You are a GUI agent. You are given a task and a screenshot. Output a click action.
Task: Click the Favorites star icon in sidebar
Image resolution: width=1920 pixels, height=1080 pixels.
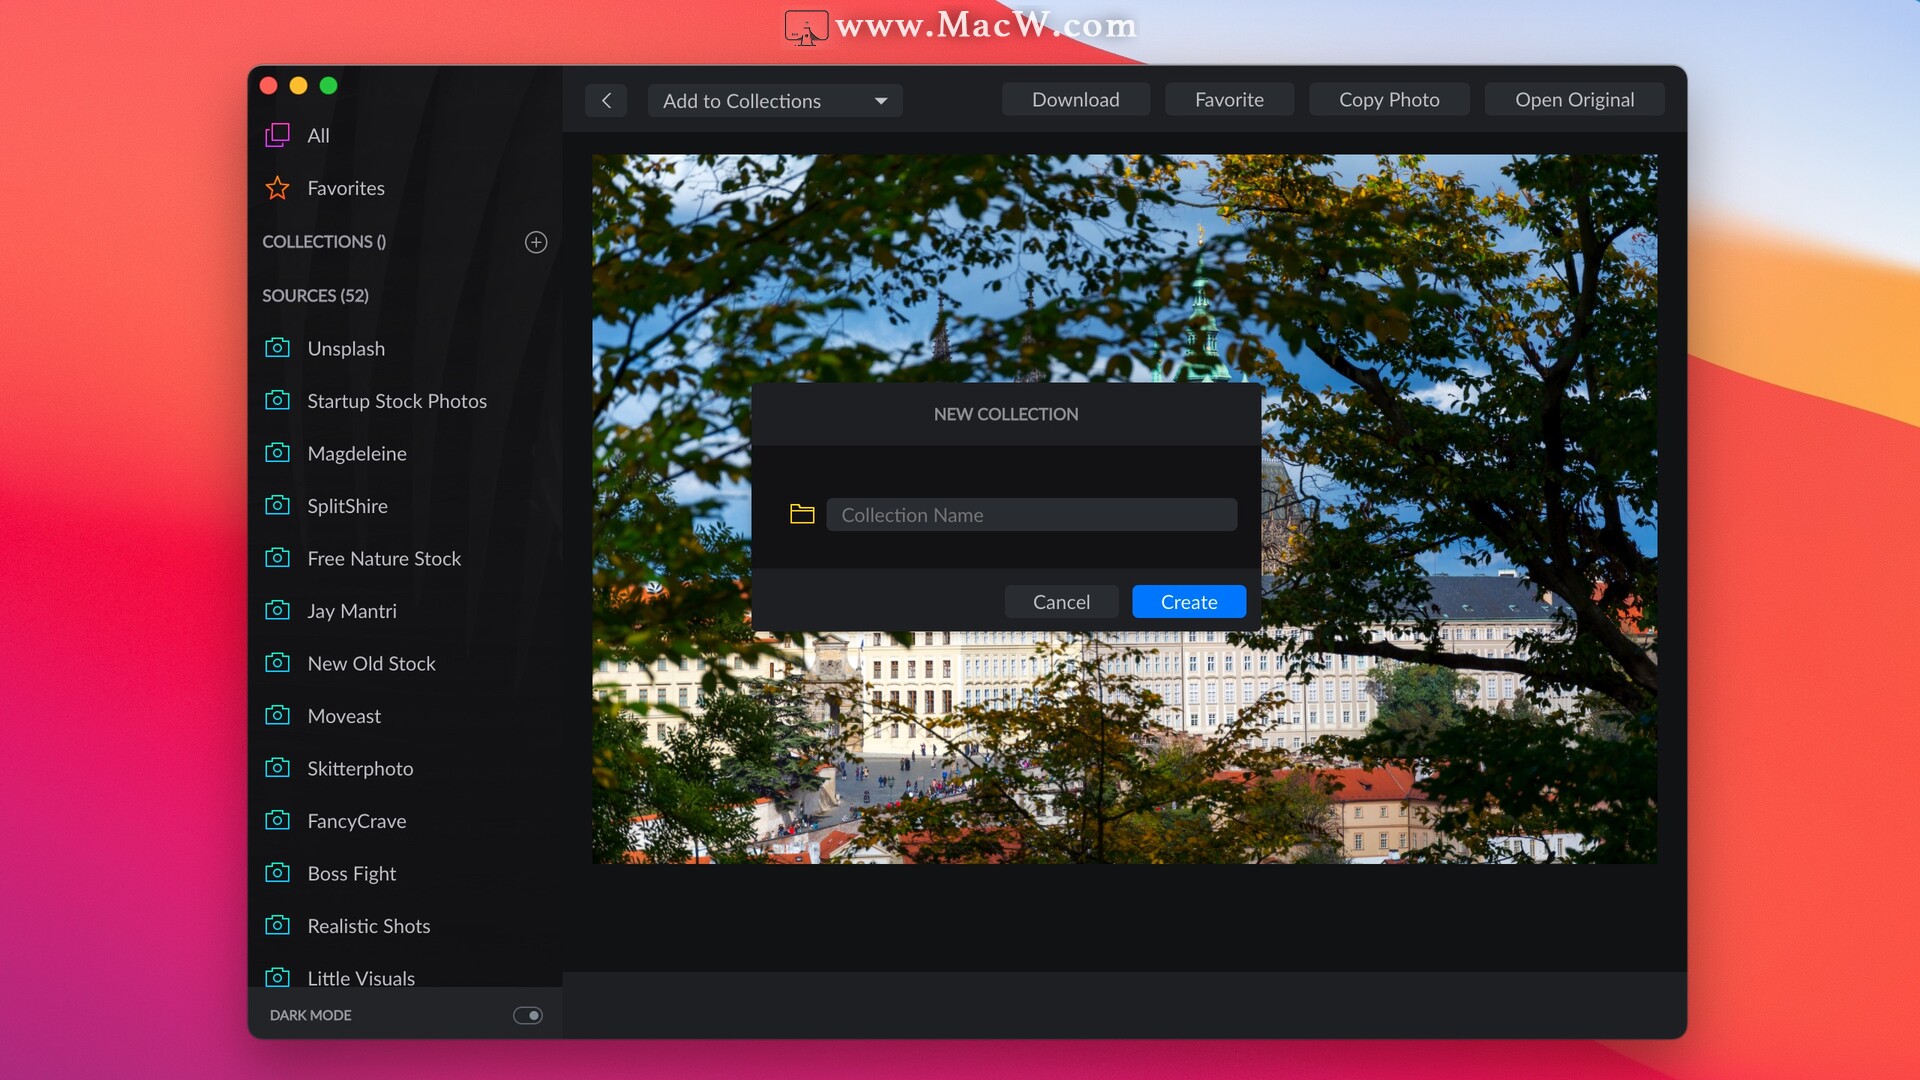coord(277,188)
